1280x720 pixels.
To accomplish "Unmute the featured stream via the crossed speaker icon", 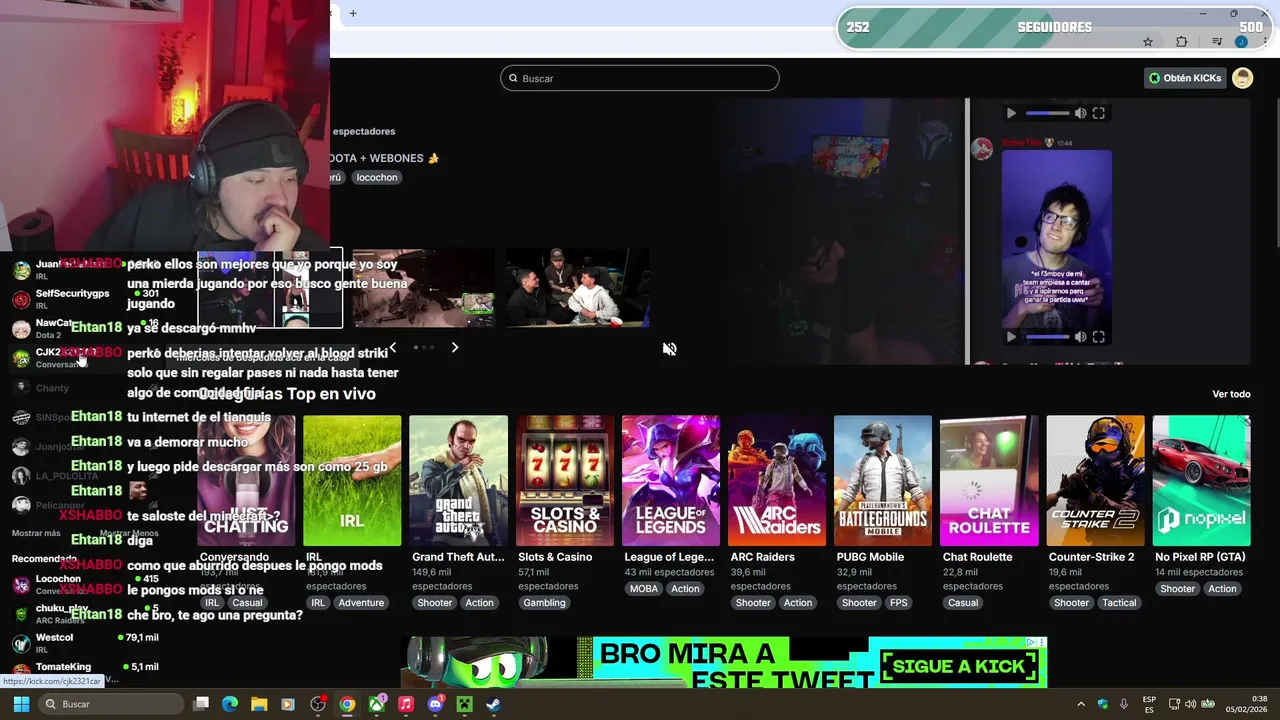I will pyautogui.click(x=670, y=349).
